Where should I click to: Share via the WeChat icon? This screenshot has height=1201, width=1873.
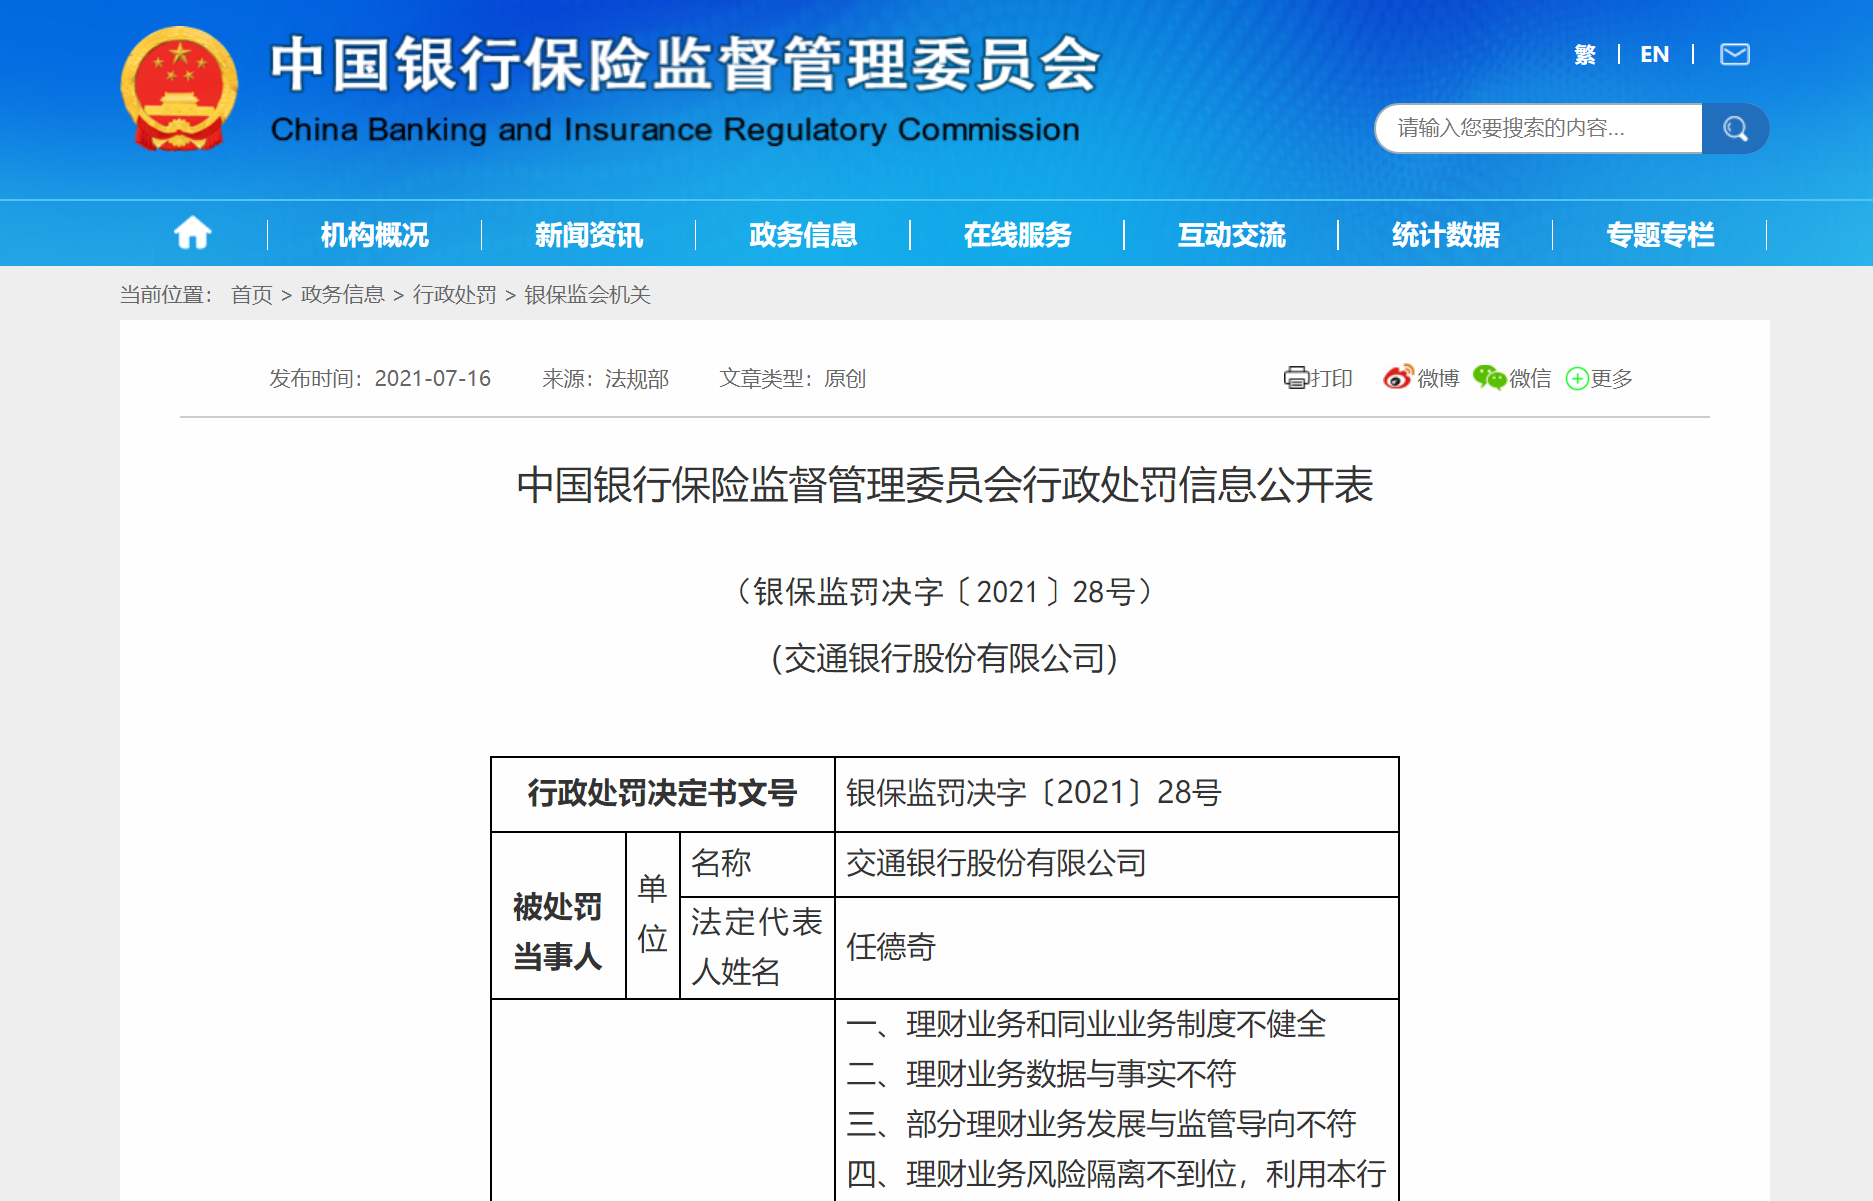pyautogui.click(x=1490, y=377)
